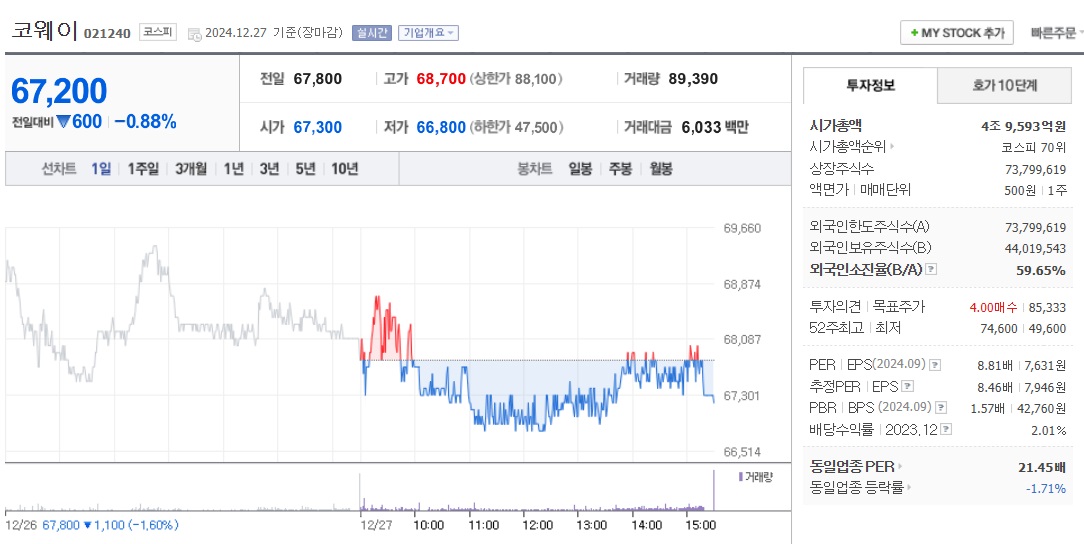Click arrow icon beside 동일업종 등락률
1084x544 pixels.
click(908, 488)
